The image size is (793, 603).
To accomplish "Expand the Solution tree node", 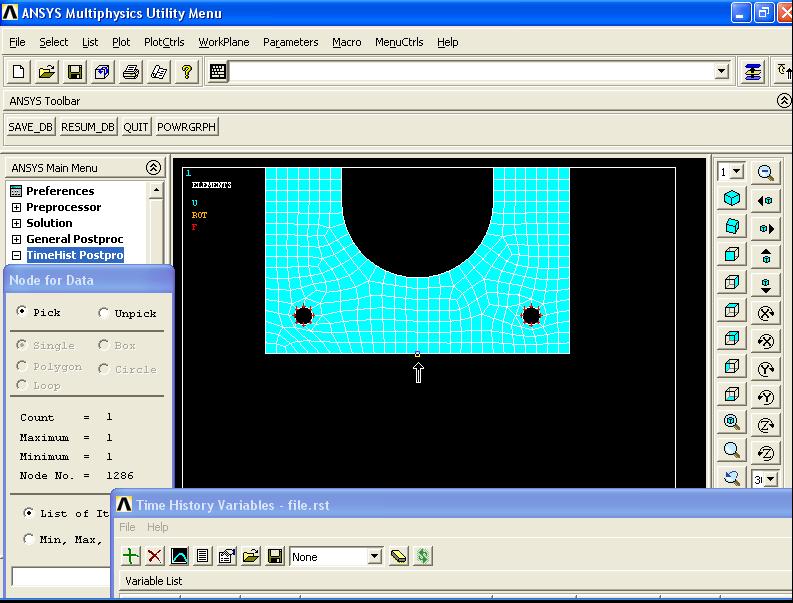I will click(x=16, y=224).
